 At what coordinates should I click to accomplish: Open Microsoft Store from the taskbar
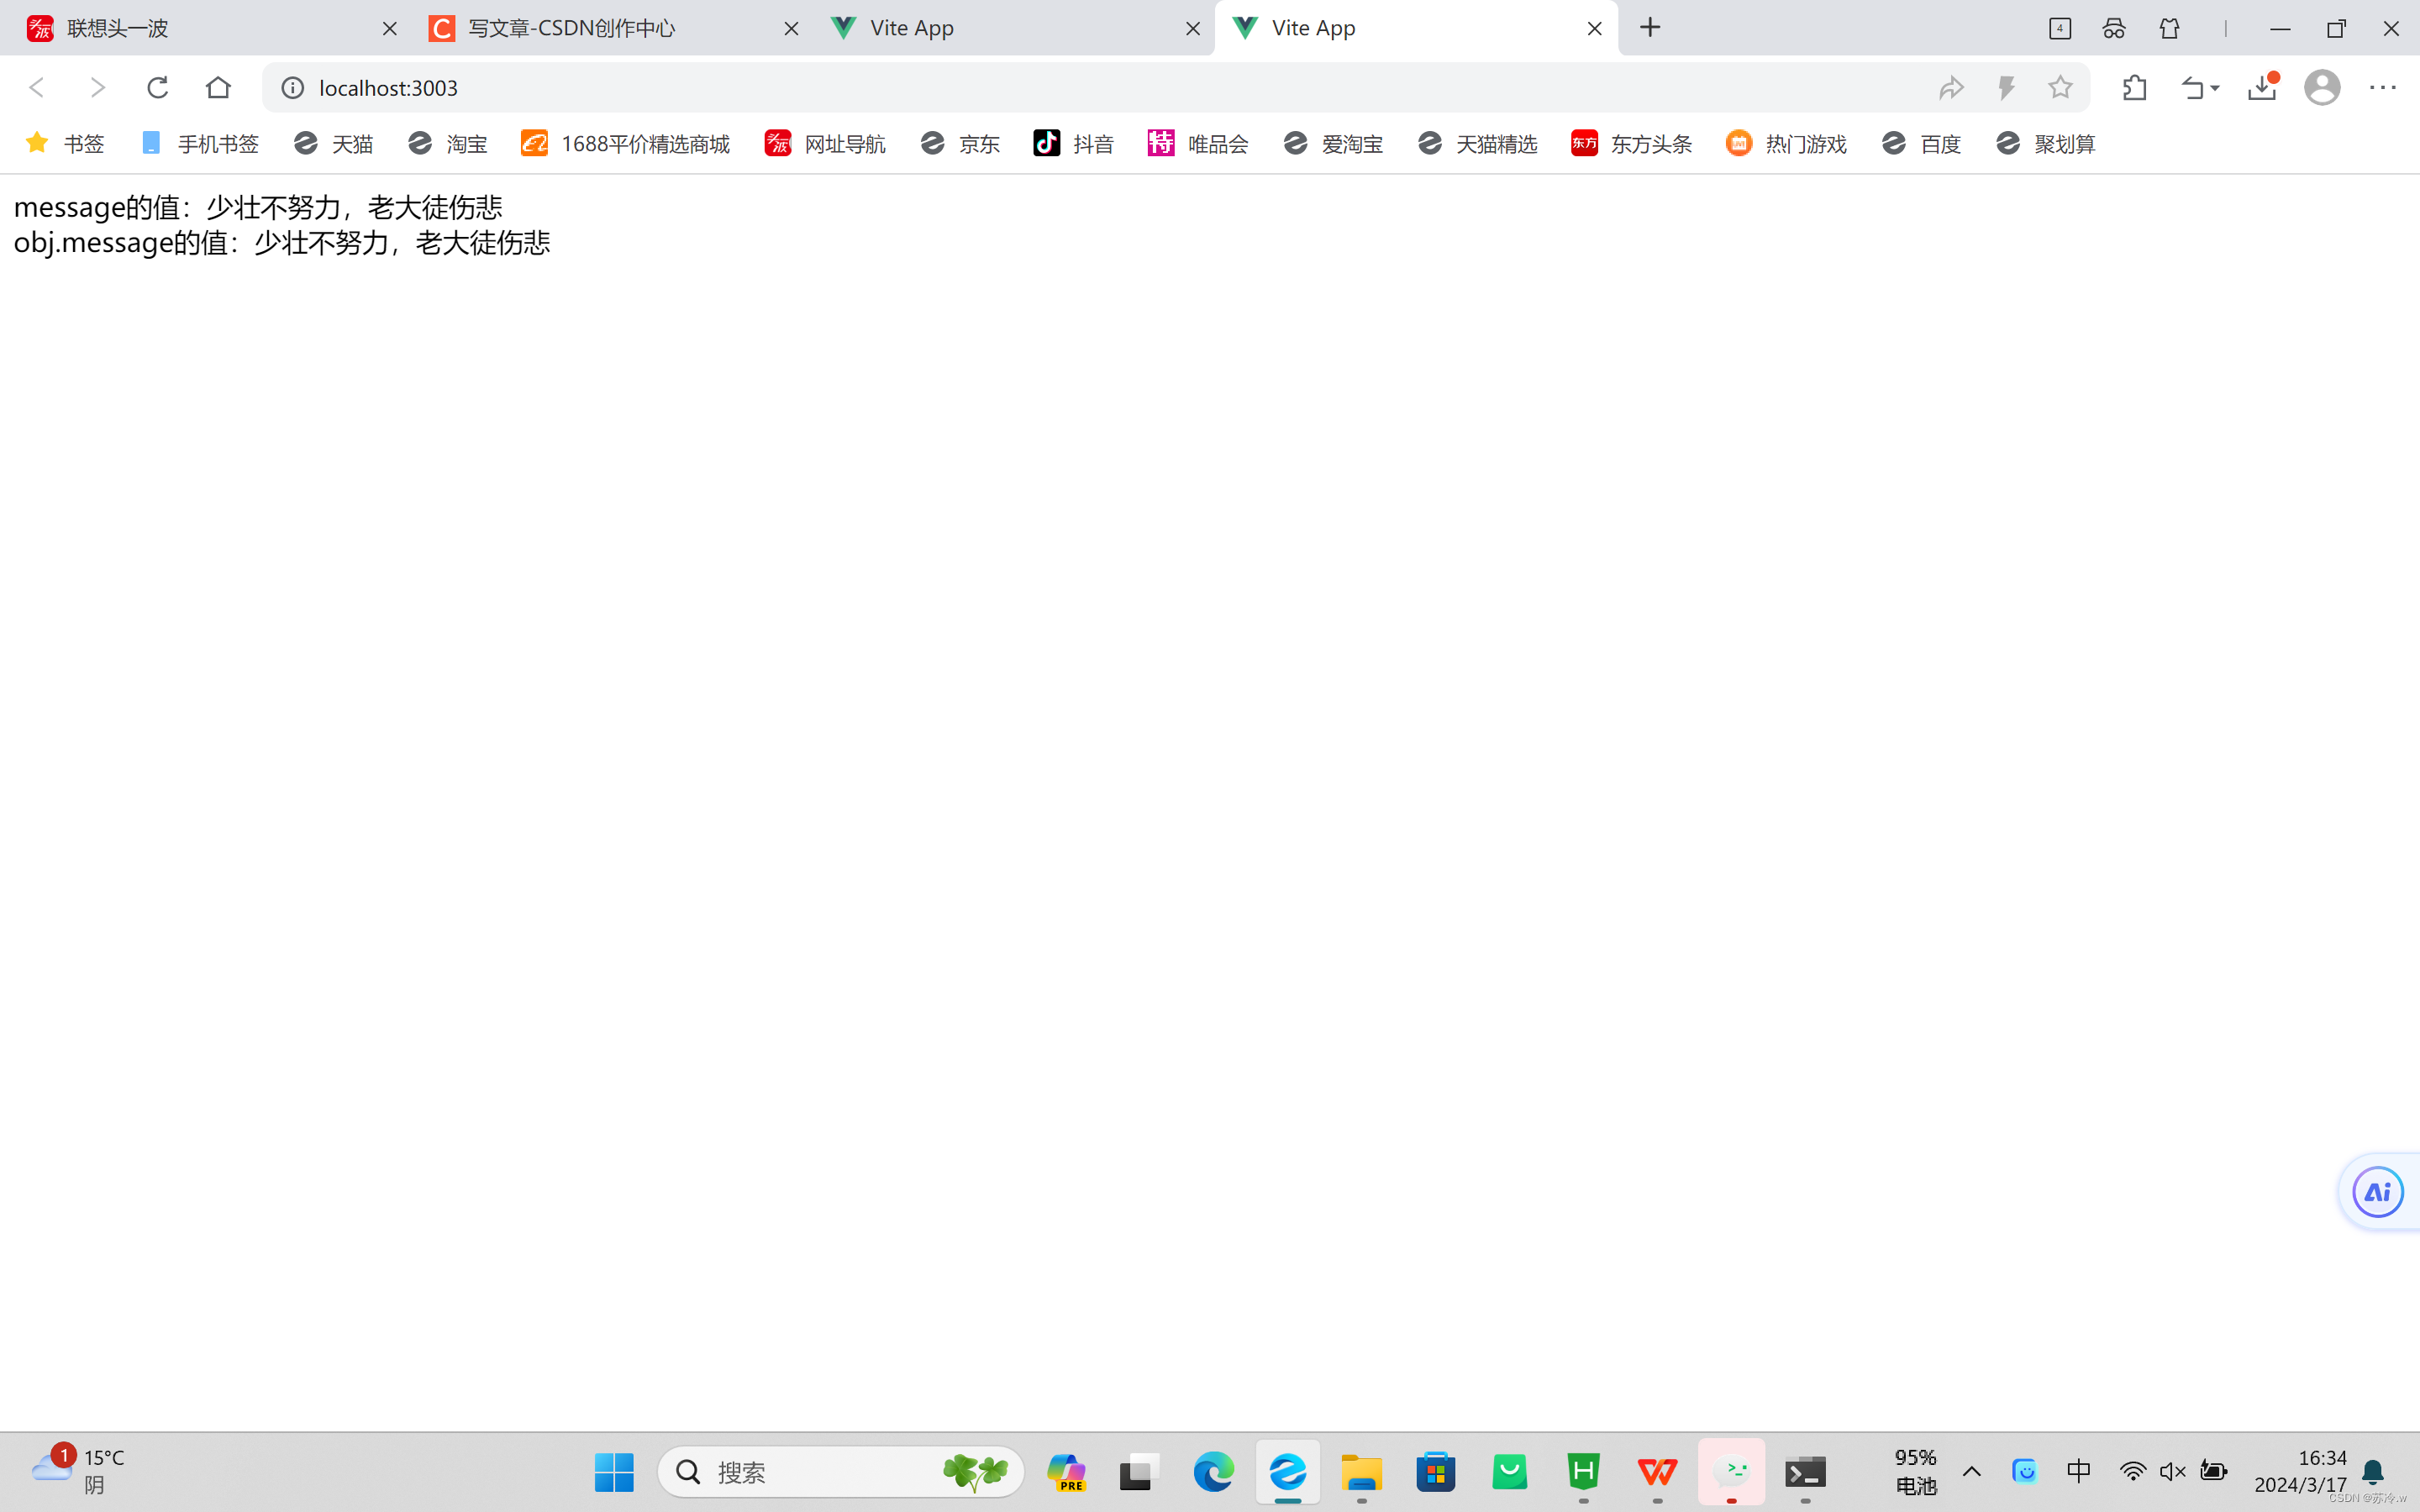click(x=1435, y=1472)
